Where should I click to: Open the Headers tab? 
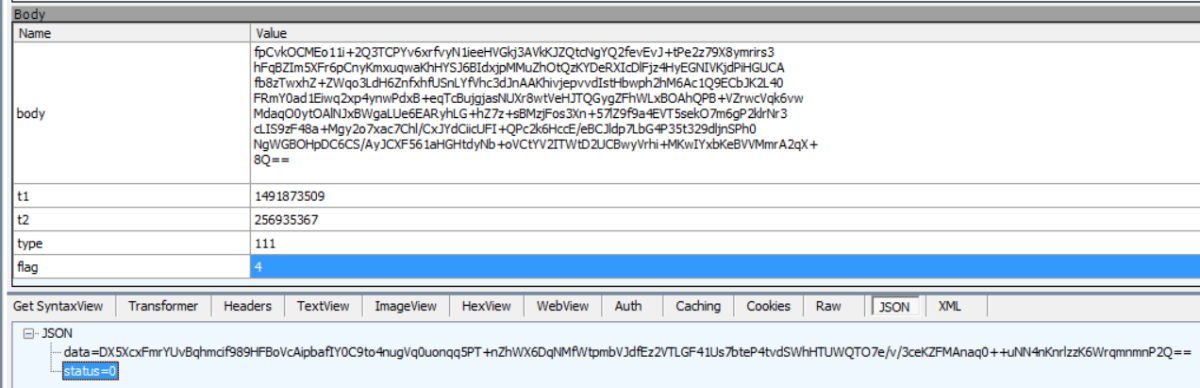coord(248,306)
